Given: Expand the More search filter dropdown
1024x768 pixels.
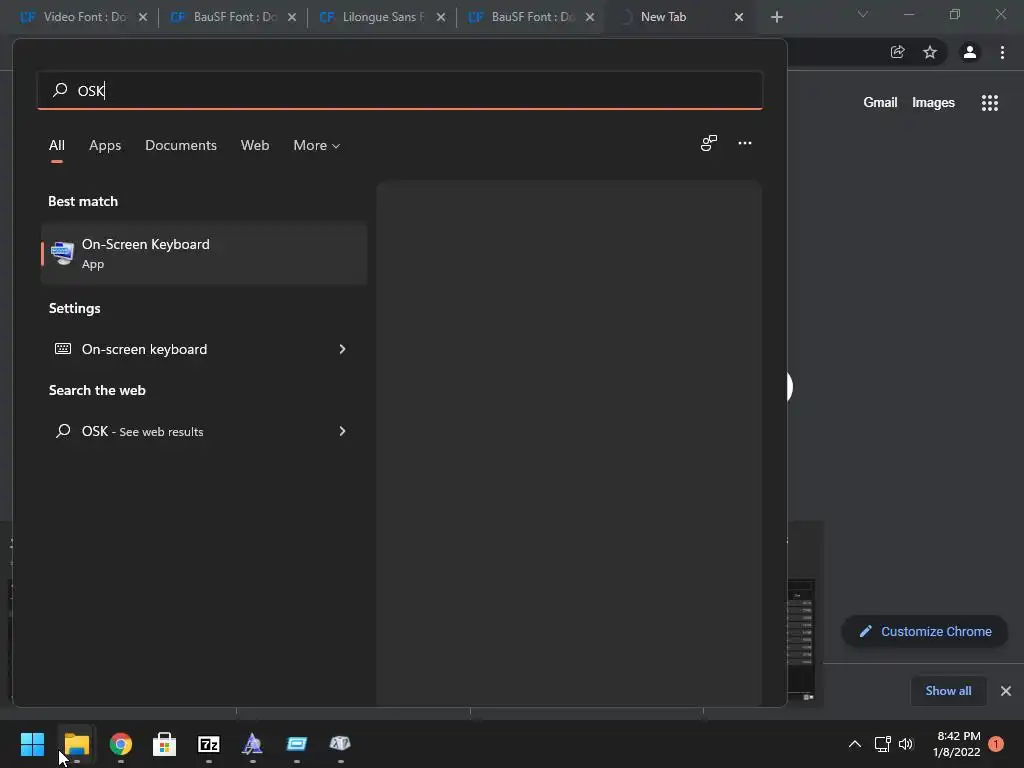Looking at the screenshot, I should 317,145.
